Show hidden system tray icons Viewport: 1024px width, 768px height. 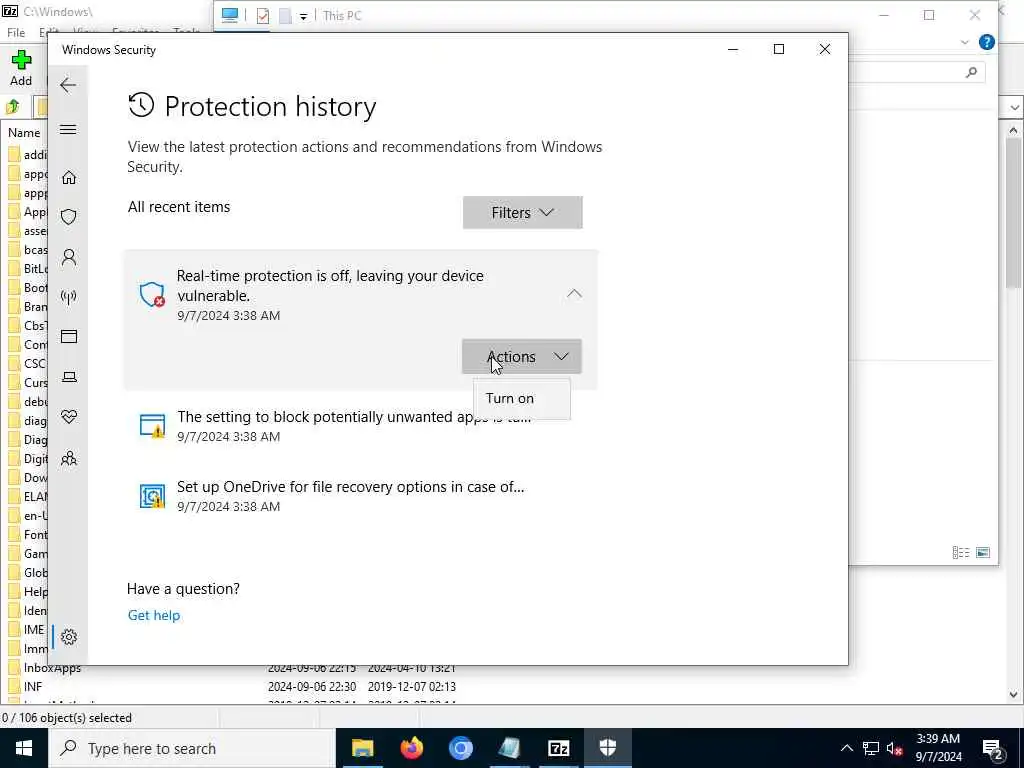[x=846, y=748]
